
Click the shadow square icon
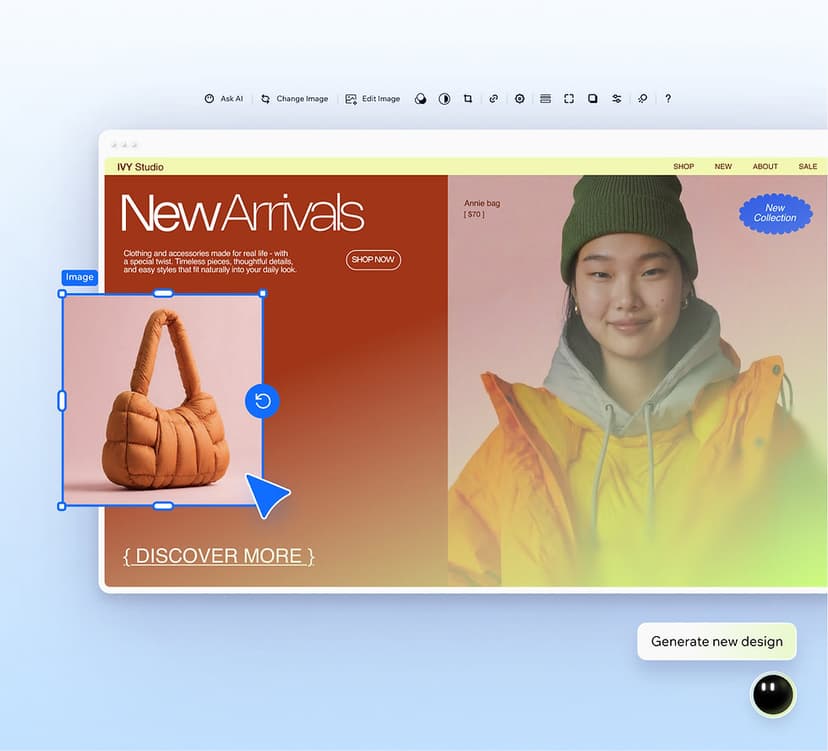pos(592,99)
